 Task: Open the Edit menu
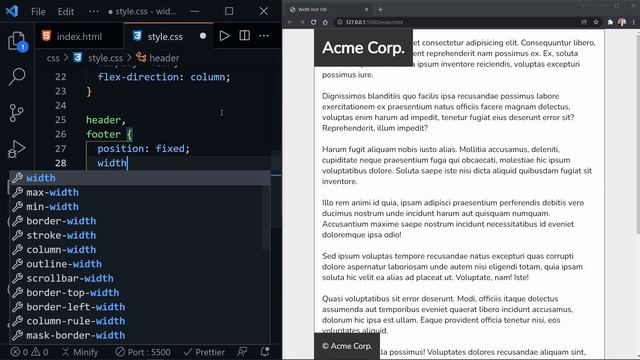(66, 11)
